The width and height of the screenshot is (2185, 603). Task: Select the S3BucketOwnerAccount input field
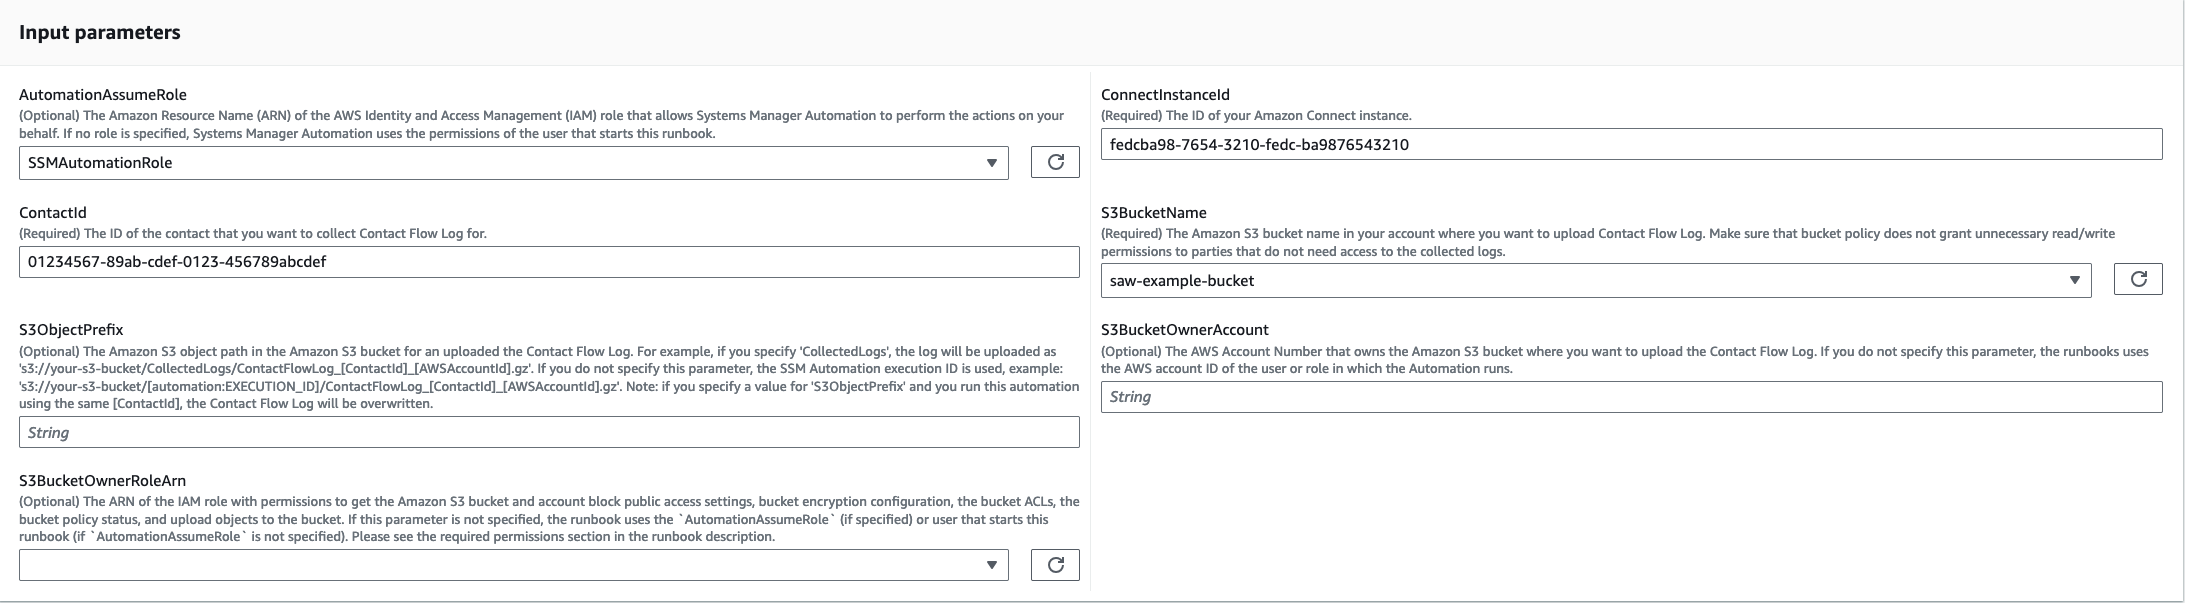(1631, 397)
